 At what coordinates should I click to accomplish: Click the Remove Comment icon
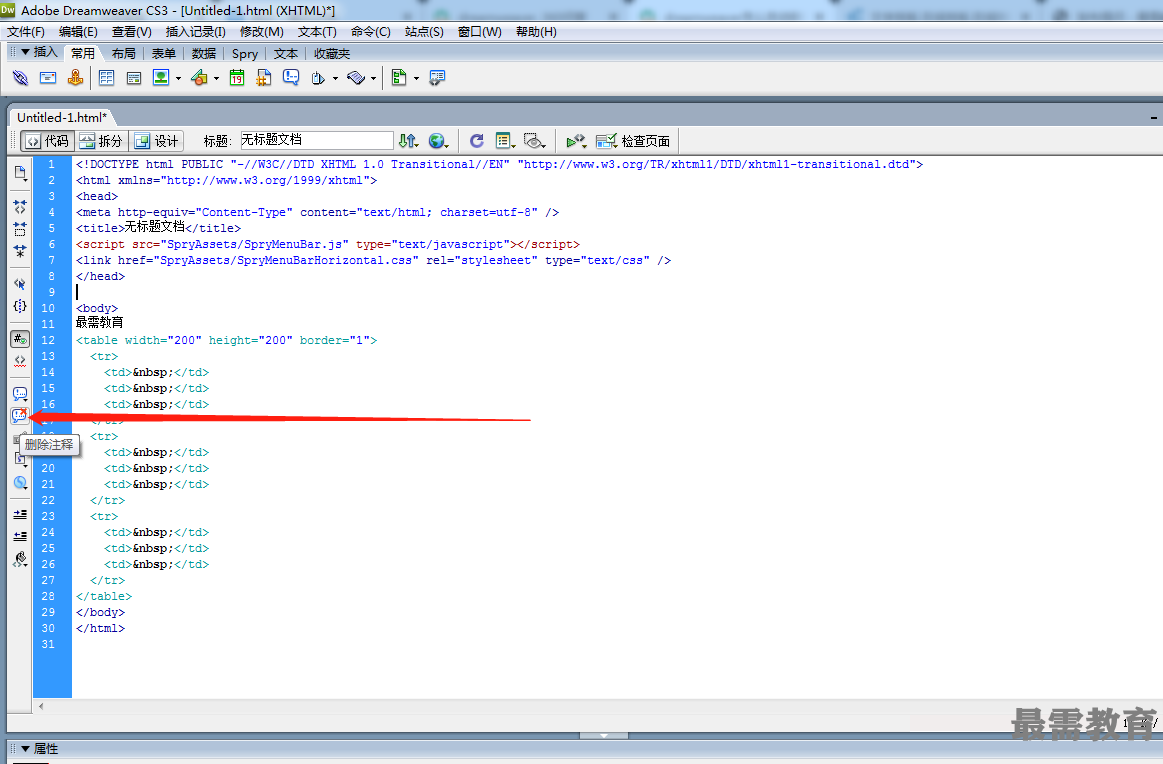pyautogui.click(x=20, y=415)
